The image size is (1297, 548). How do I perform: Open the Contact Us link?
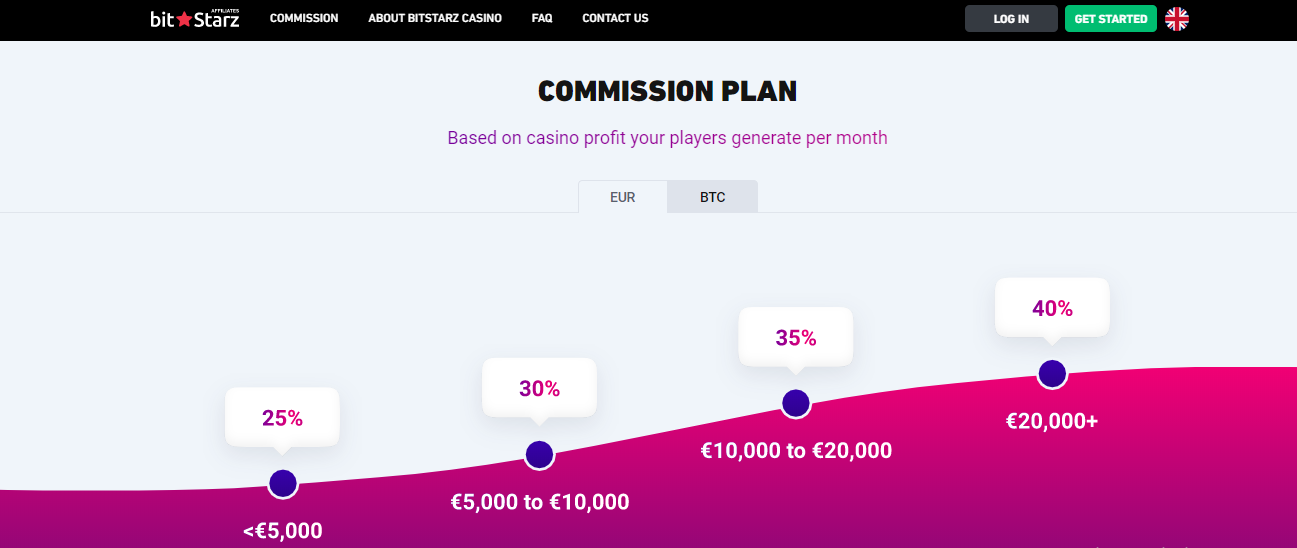click(x=615, y=18)
